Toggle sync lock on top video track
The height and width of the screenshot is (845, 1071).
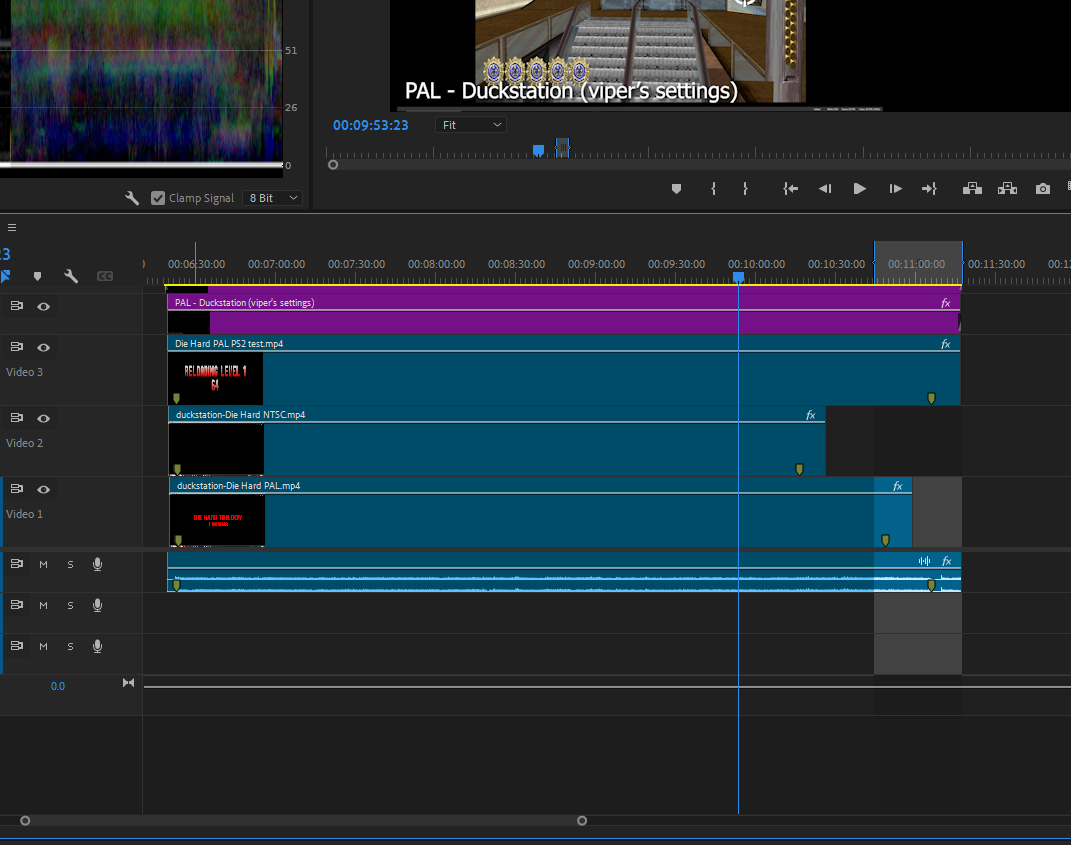pyautogui.click(x=17, y=306)
